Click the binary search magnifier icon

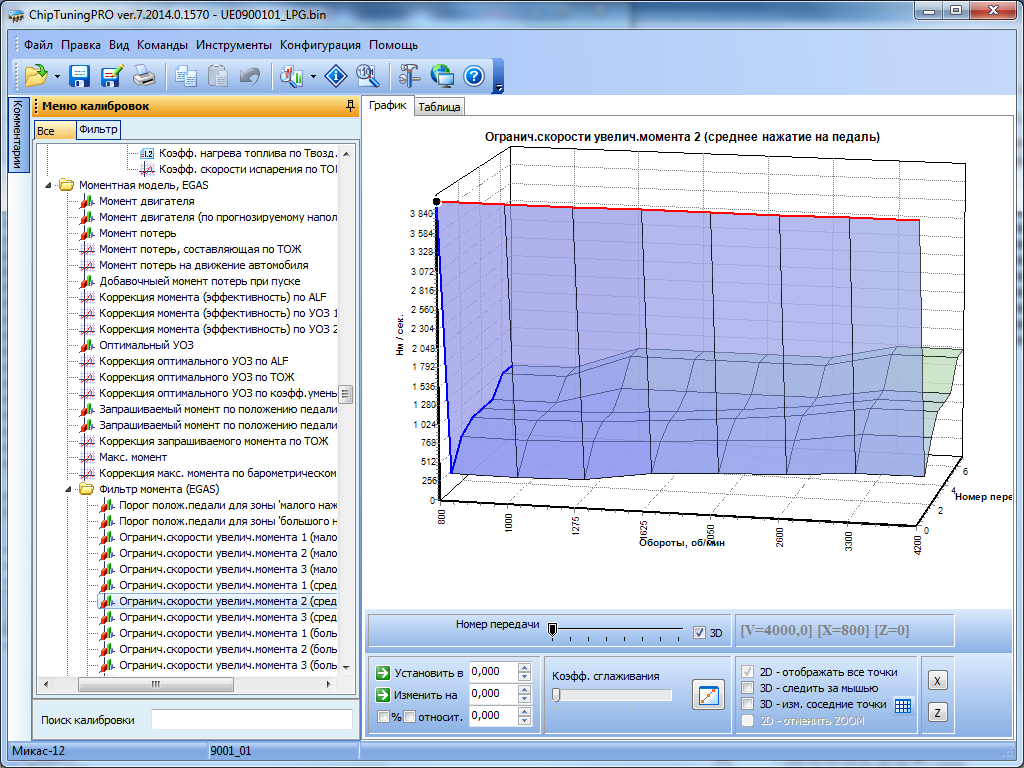(x=367, y=75)
